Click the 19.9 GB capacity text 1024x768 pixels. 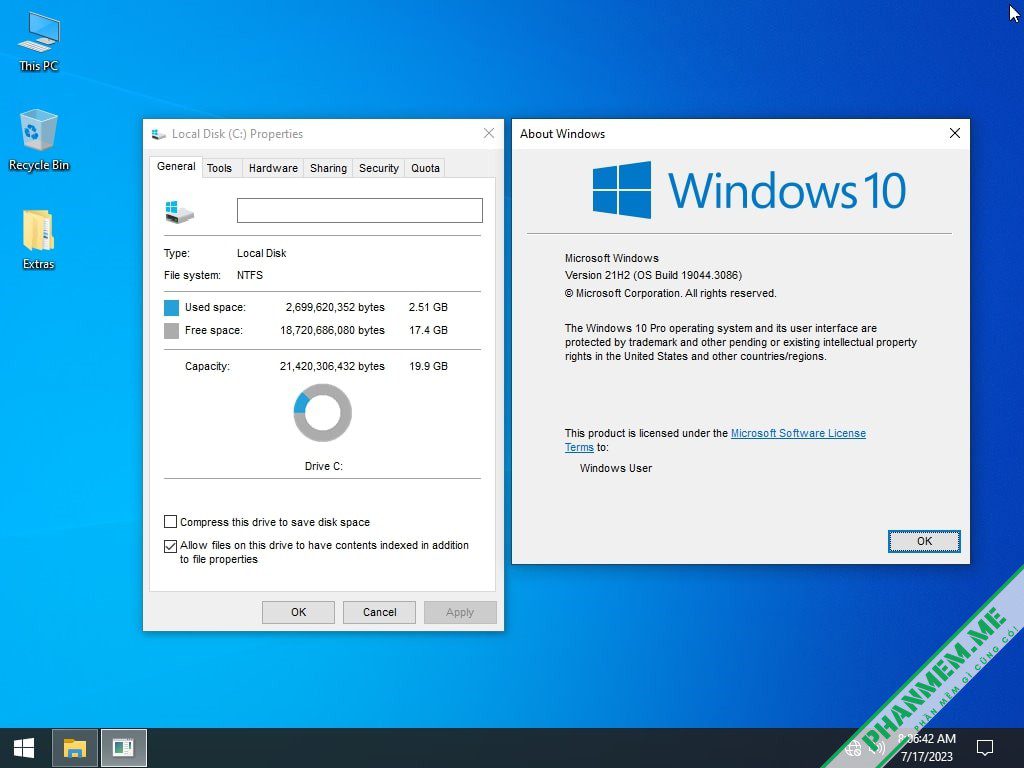[428, 366]
